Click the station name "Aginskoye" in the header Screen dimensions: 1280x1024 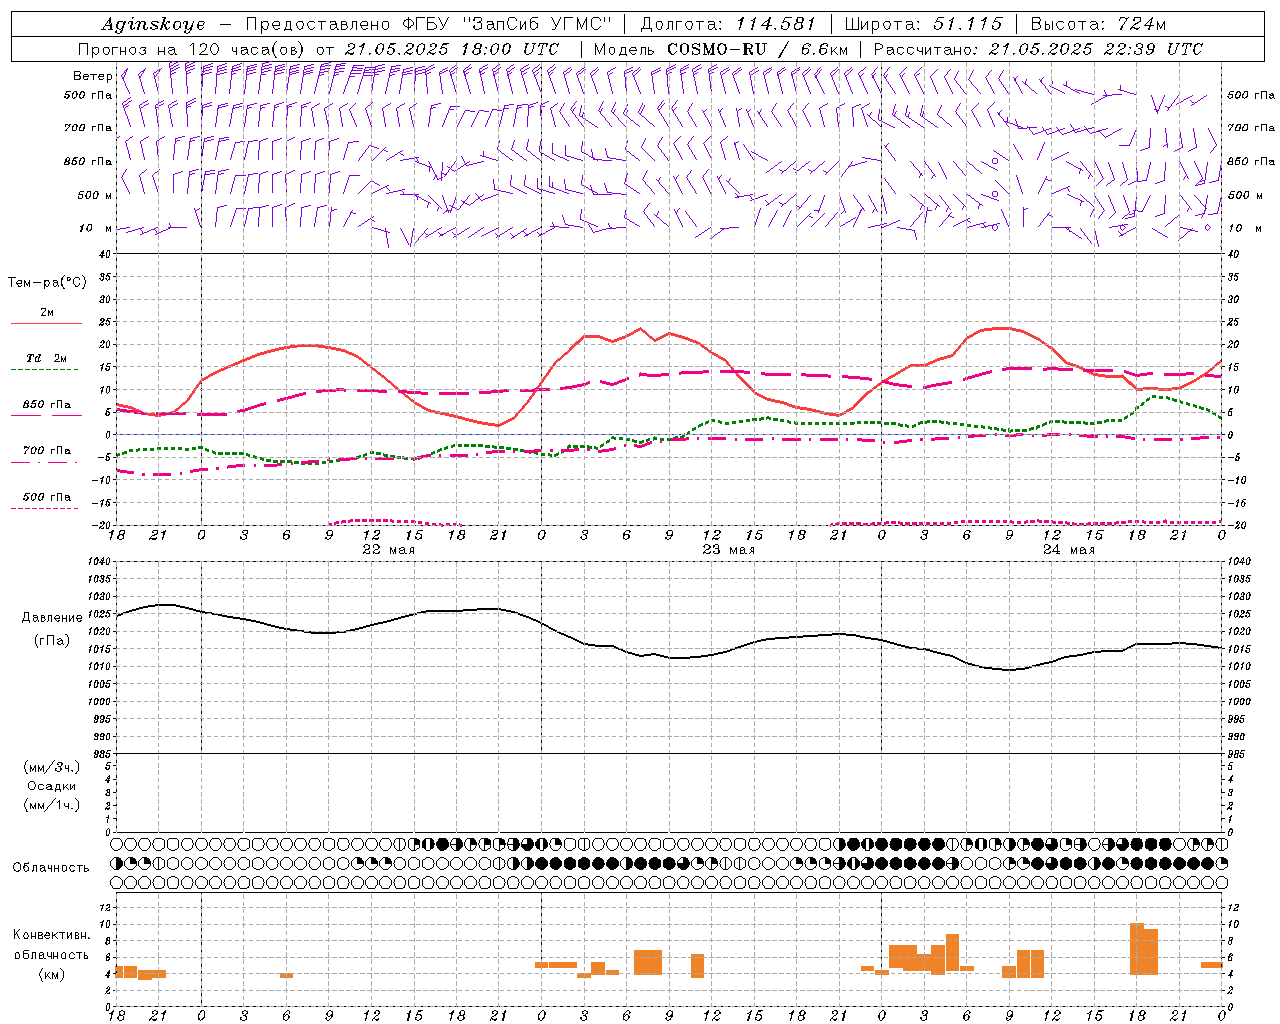click(153, 24)
